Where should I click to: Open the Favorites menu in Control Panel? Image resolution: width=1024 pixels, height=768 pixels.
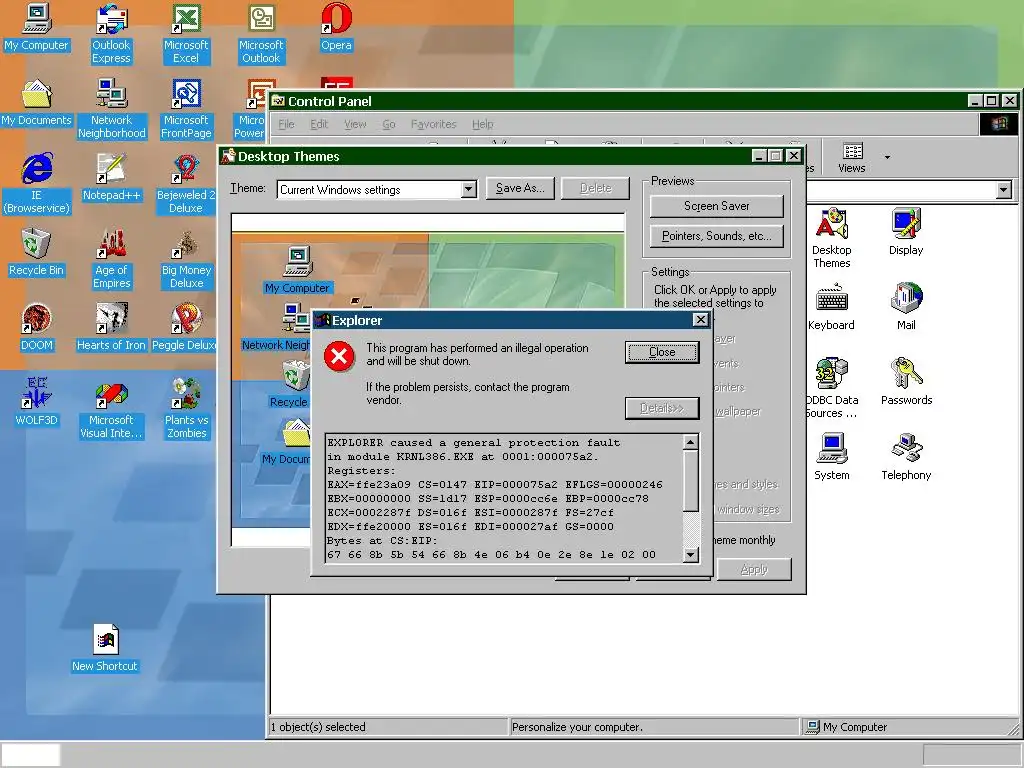tap(434, 124)
